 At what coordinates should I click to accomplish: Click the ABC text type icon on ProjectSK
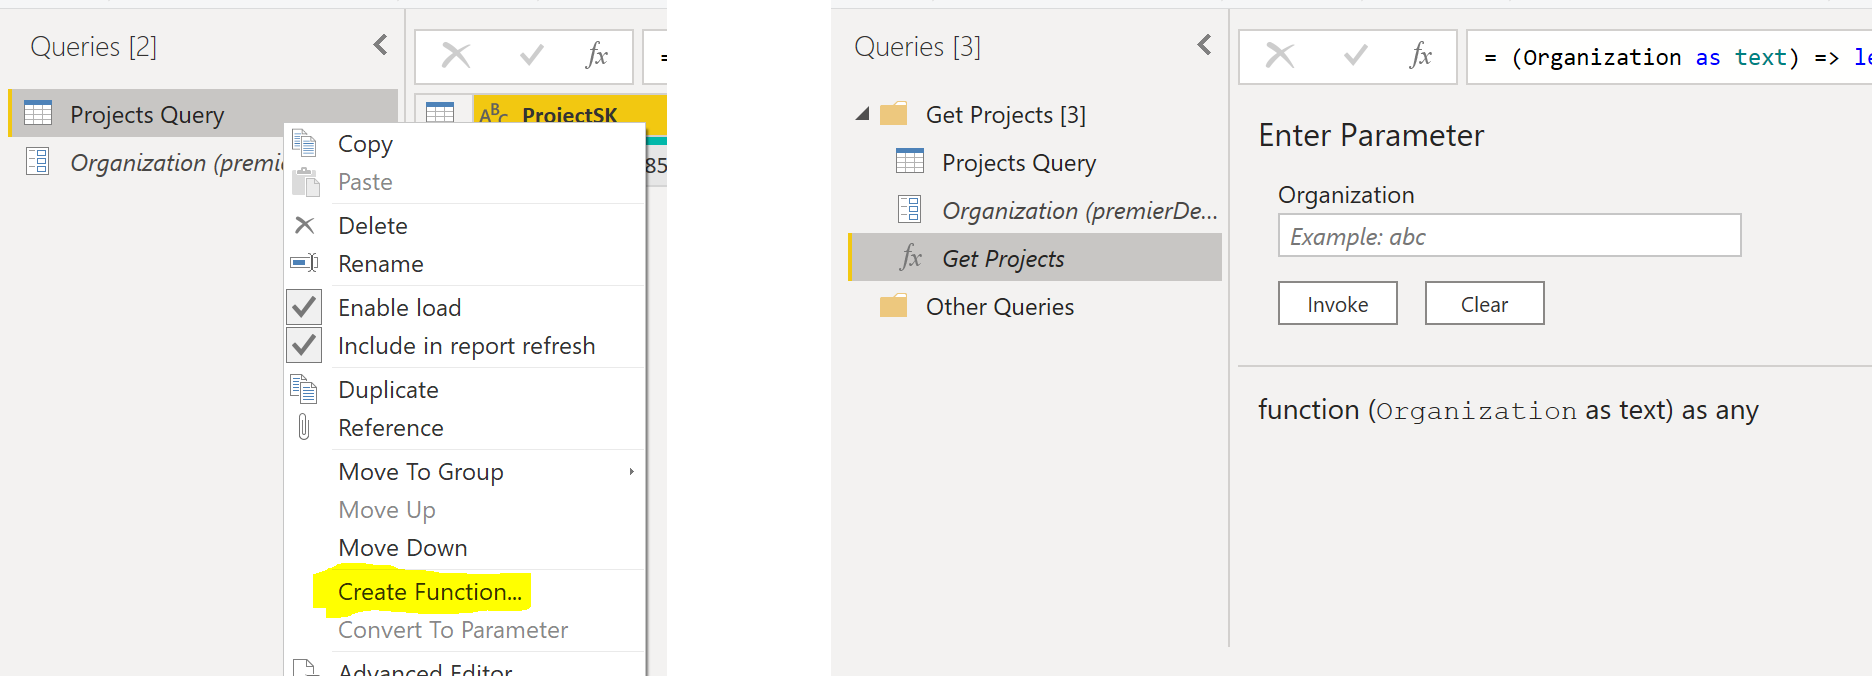tap(493, 114)
